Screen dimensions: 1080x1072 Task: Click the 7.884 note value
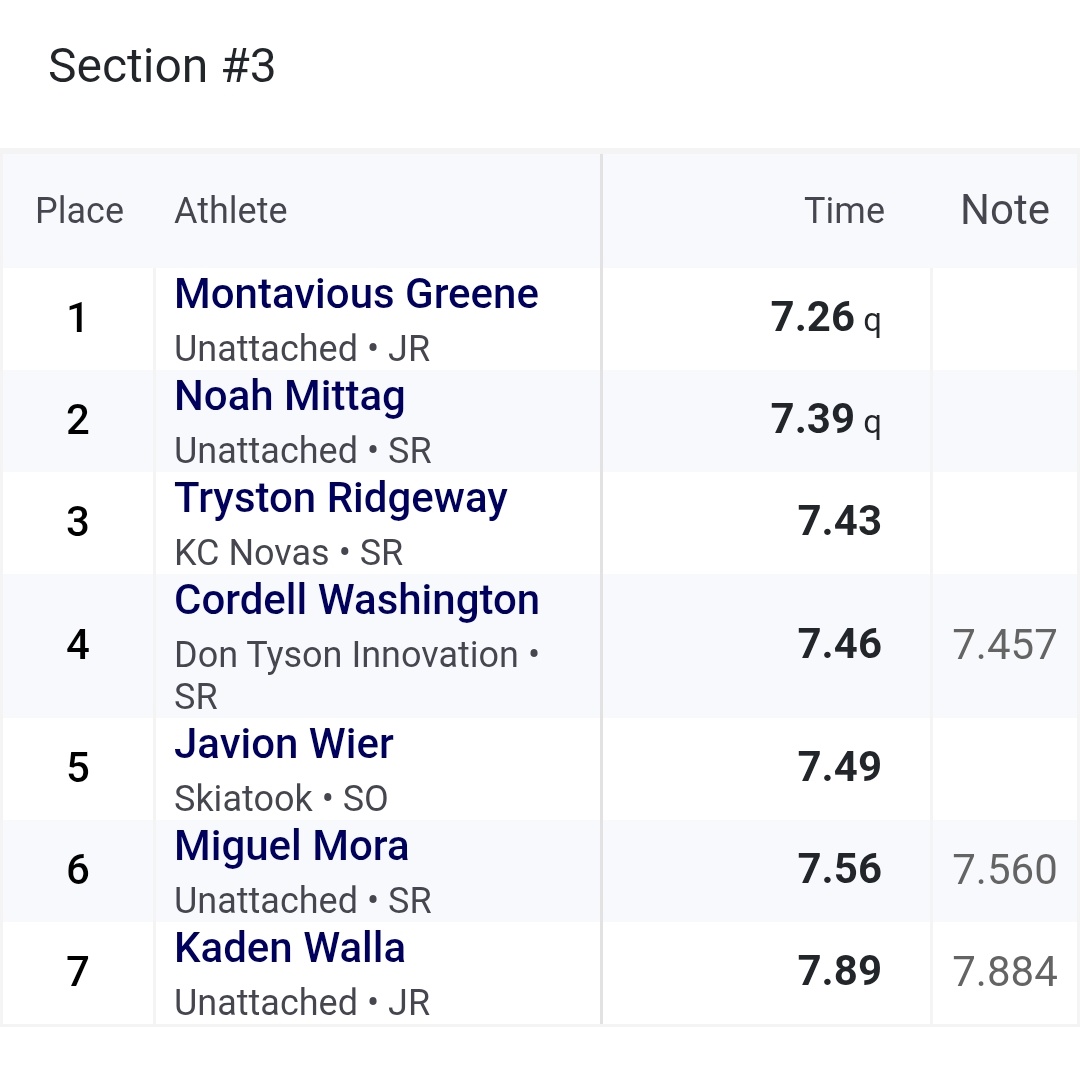1004,971
